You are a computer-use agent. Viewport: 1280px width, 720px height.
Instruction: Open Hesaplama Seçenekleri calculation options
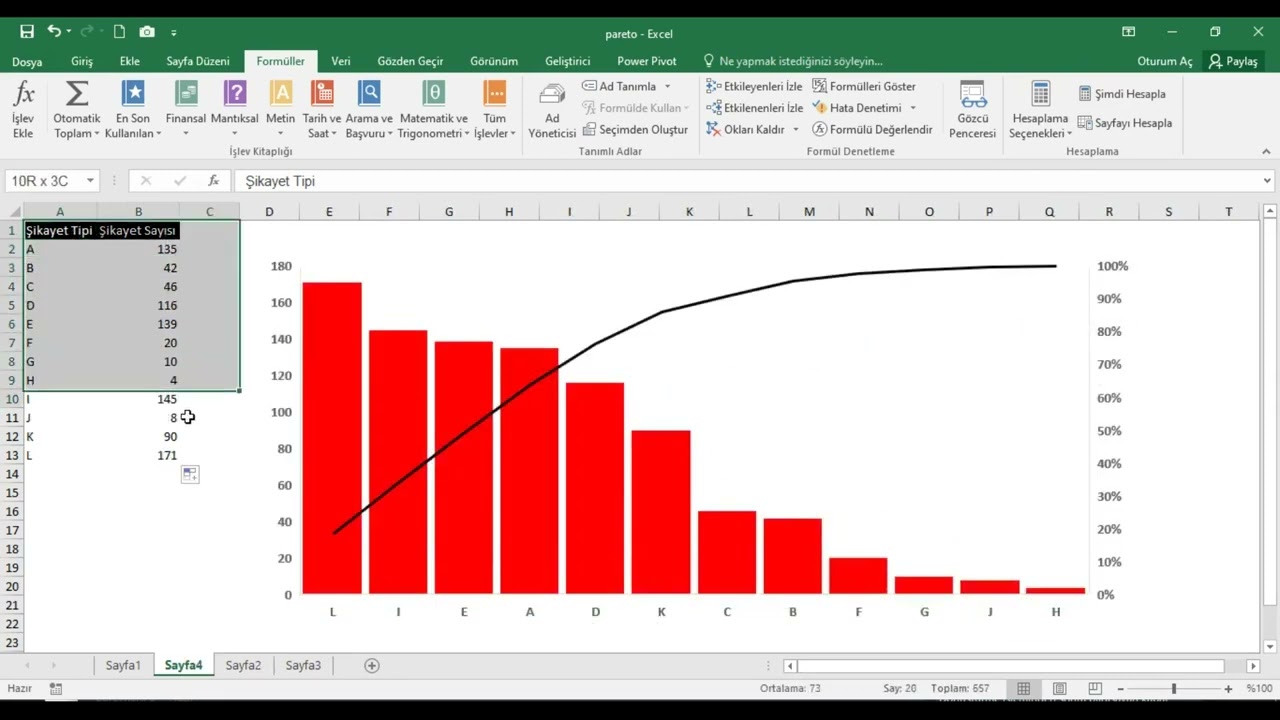pos(1040,109)
